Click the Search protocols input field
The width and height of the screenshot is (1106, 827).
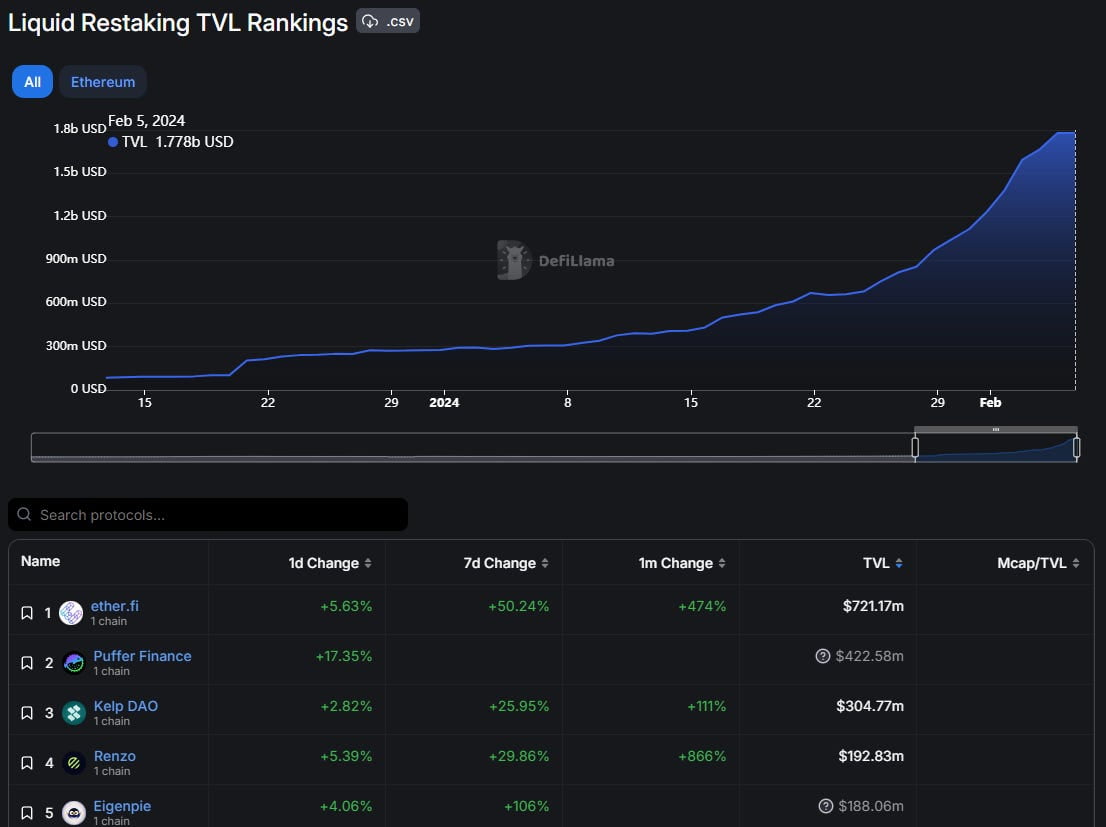pos(208,515)
